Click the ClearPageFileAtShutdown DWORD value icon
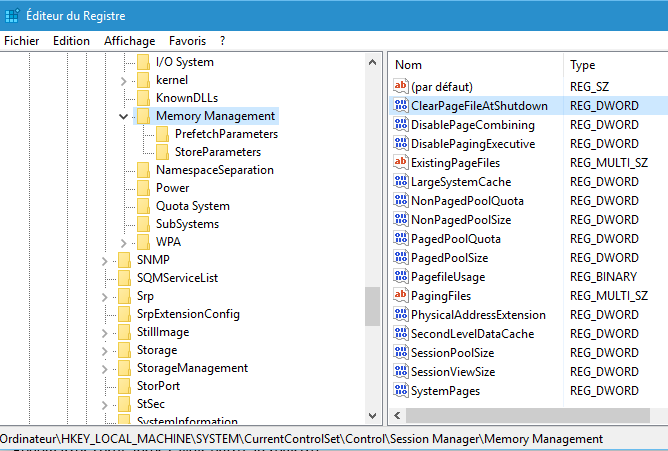 400,106
